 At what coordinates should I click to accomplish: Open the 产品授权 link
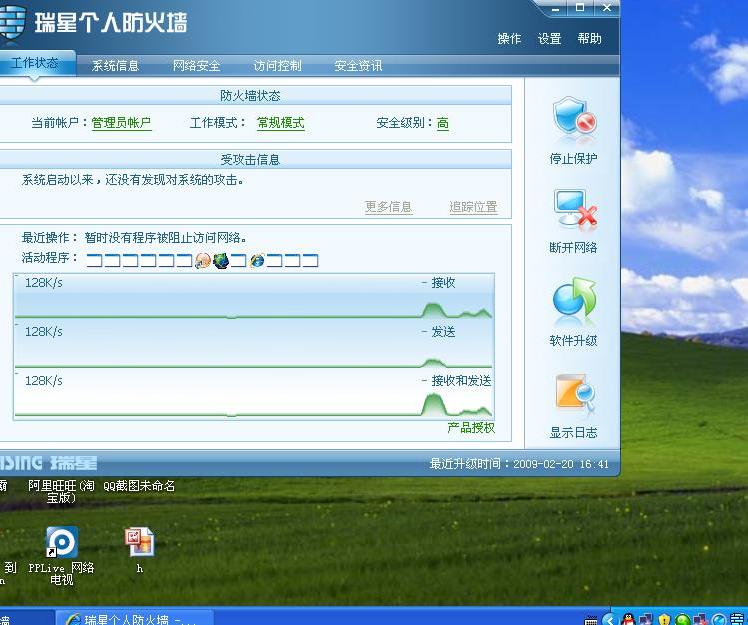[x=471, y=427]
